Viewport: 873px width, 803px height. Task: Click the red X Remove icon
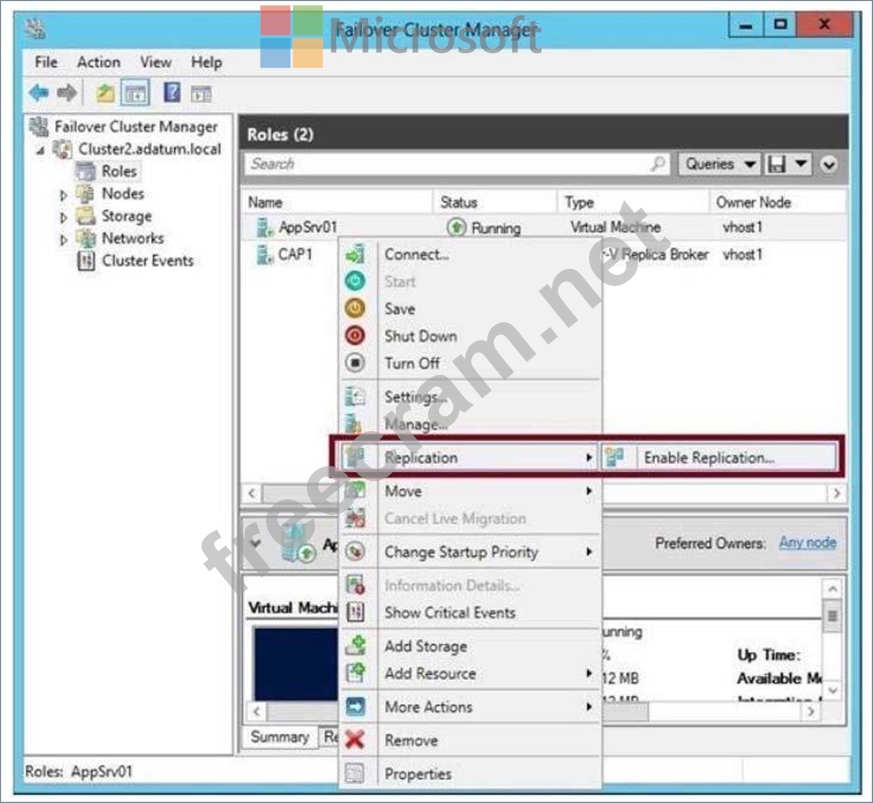pyautogui.click(x=355, y=740)
